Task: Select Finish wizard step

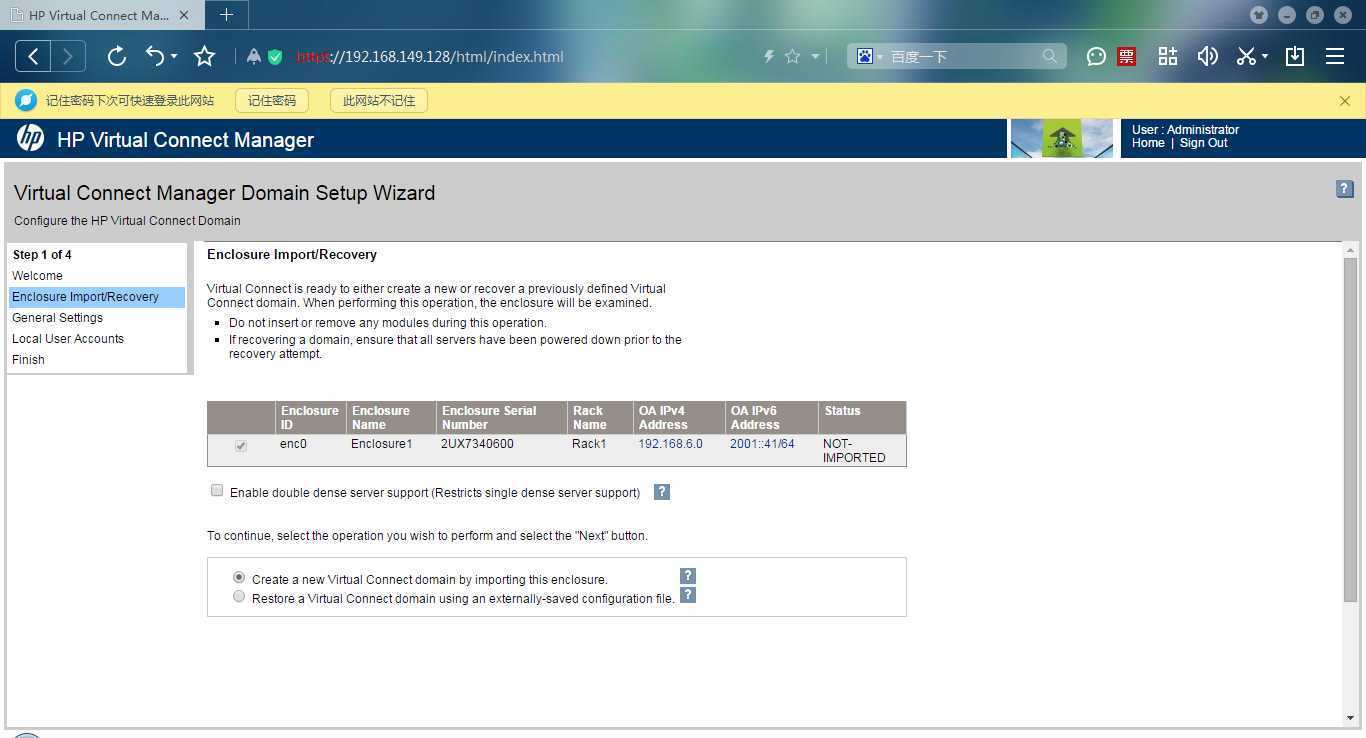Action: pos(28,360)
